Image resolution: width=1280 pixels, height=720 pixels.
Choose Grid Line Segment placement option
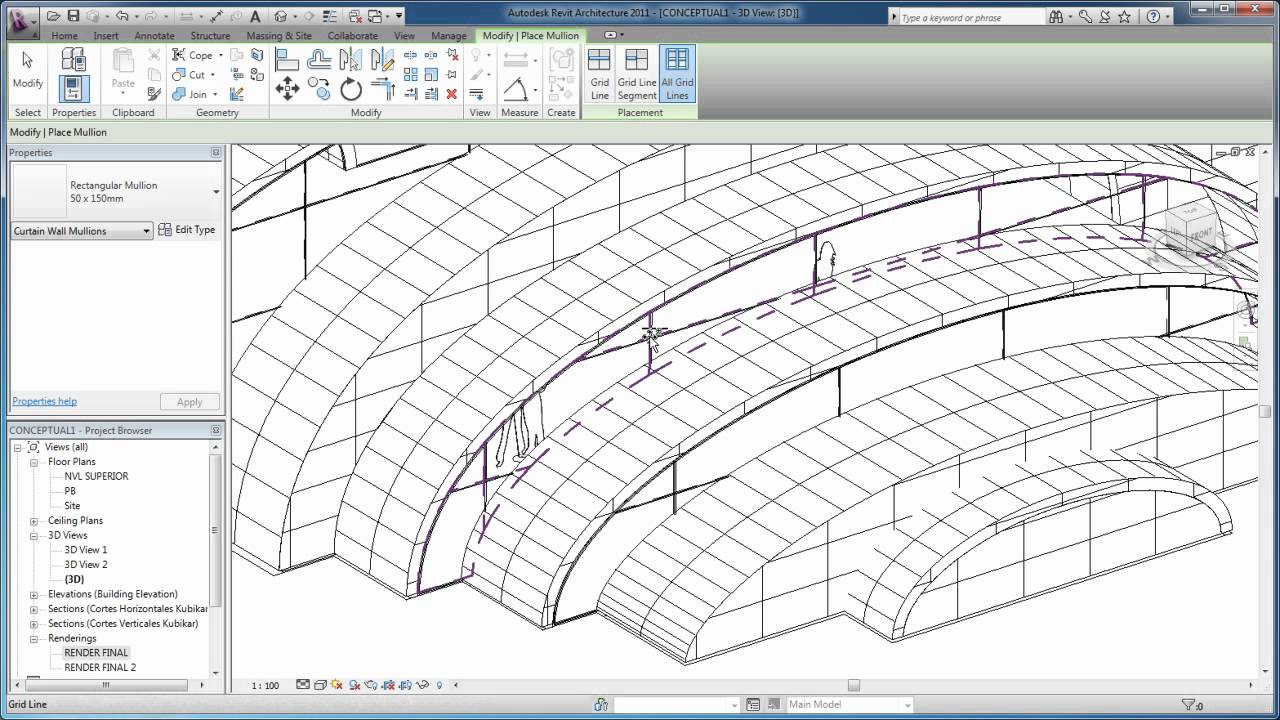tap(637, 74)
